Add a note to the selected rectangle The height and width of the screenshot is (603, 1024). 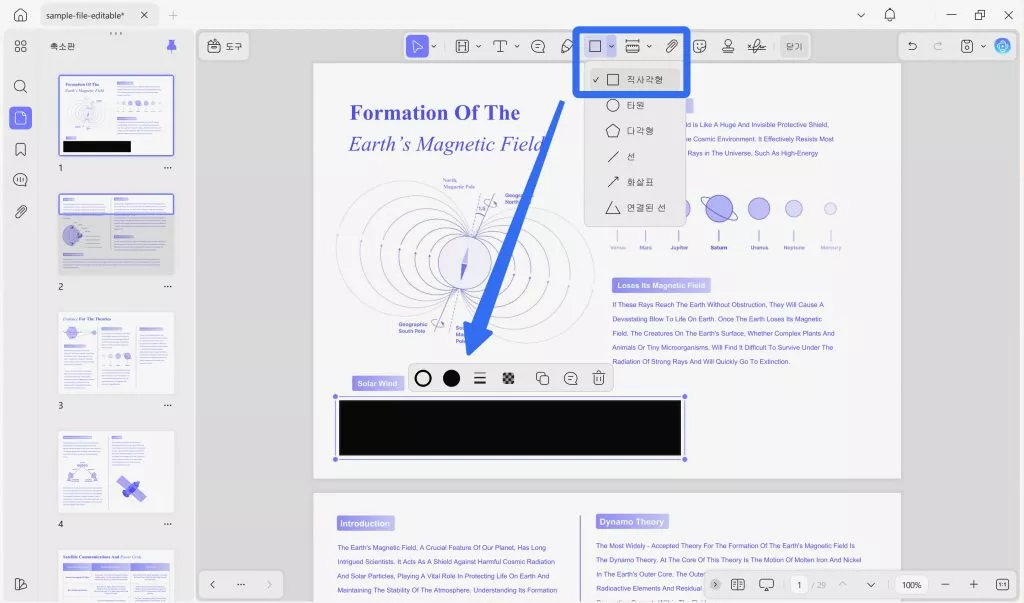pyautogui.click(x=571, y=378)
